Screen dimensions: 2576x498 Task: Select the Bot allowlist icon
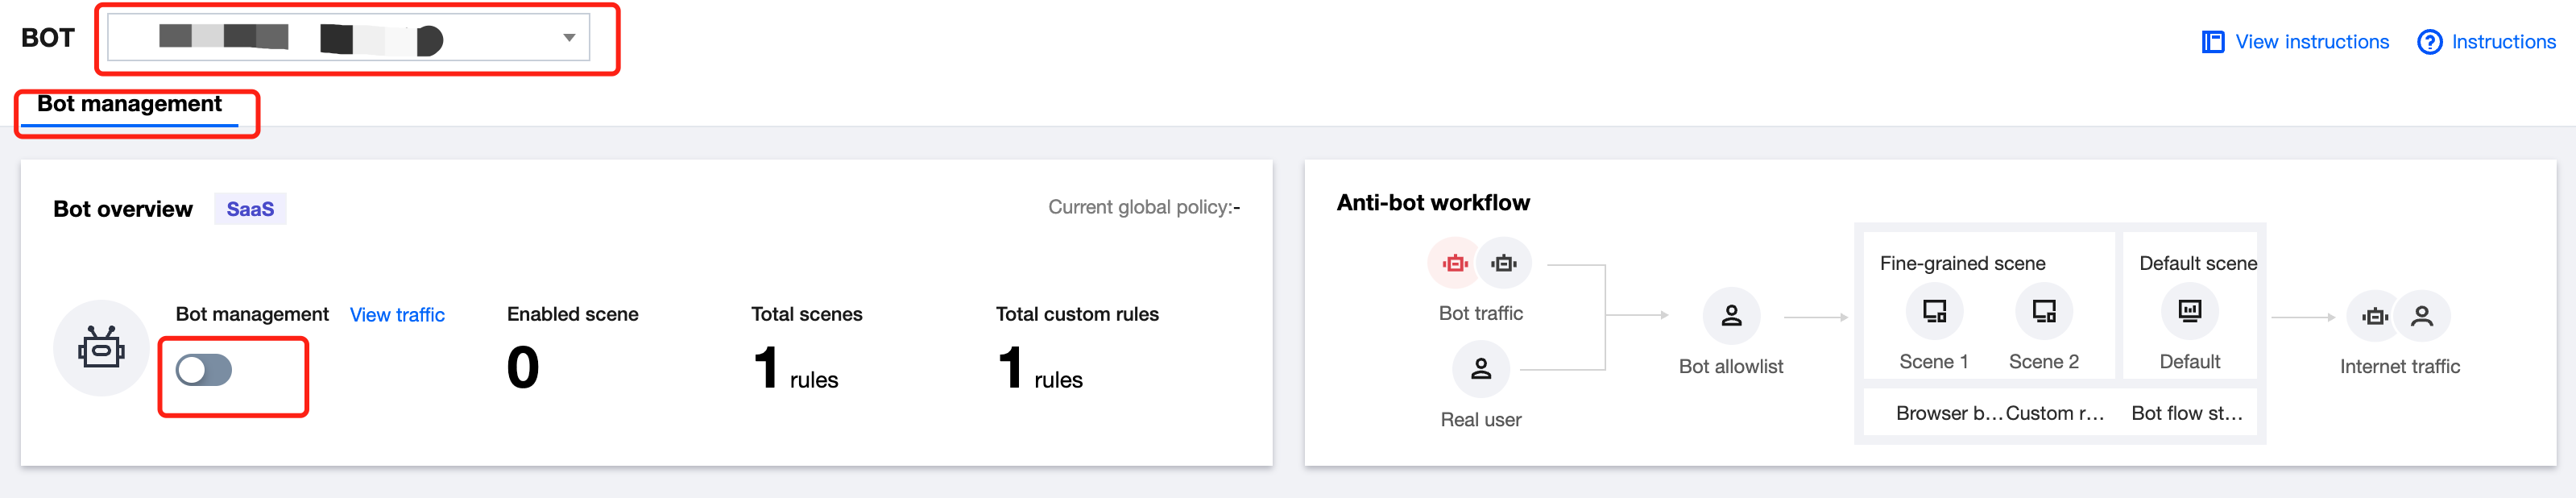1730,316
